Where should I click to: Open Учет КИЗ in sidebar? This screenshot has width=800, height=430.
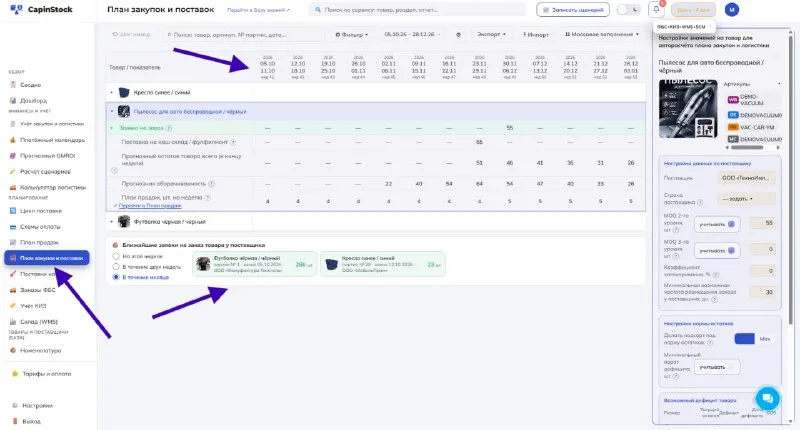pos(33,306)
